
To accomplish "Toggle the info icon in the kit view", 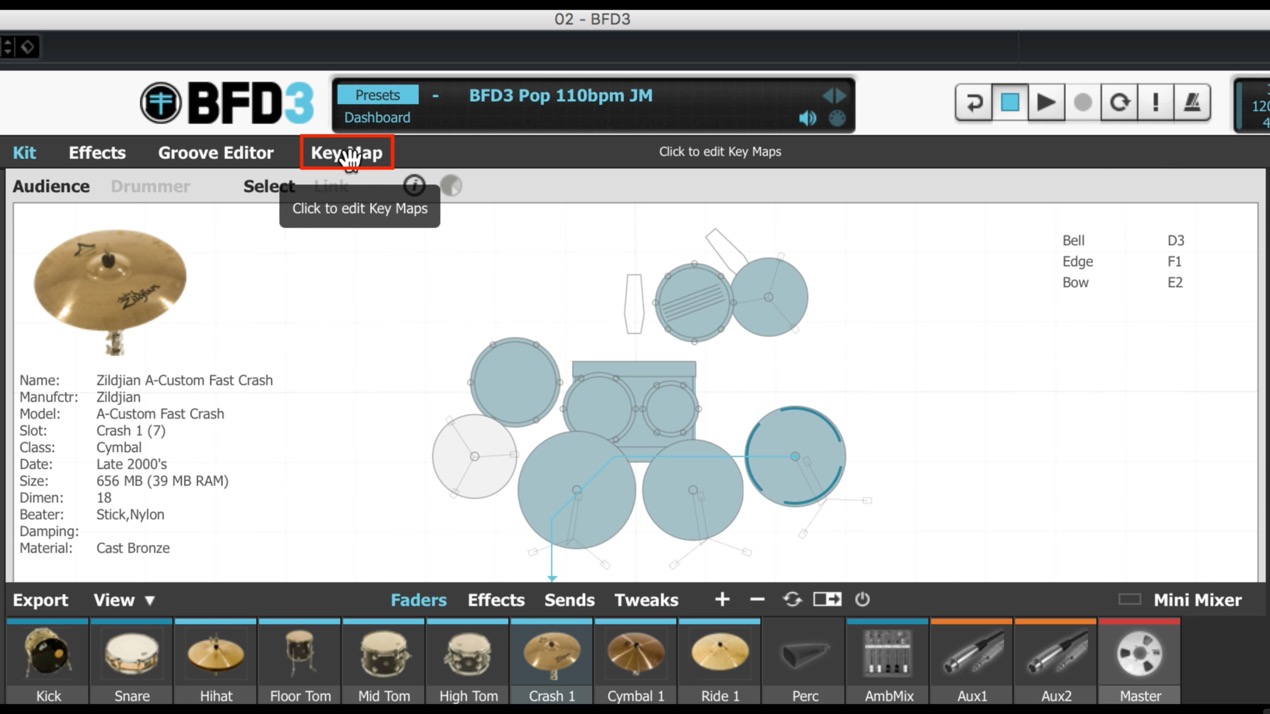I will [x=414, y=185].
